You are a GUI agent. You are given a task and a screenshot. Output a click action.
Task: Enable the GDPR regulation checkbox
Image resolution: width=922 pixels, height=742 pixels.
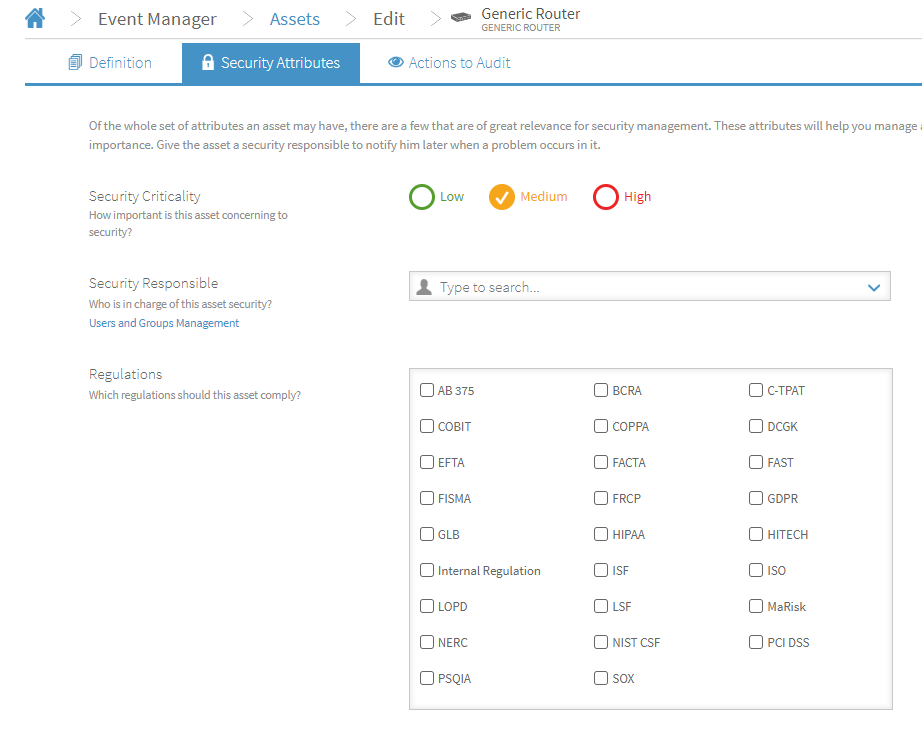(756, 498)
